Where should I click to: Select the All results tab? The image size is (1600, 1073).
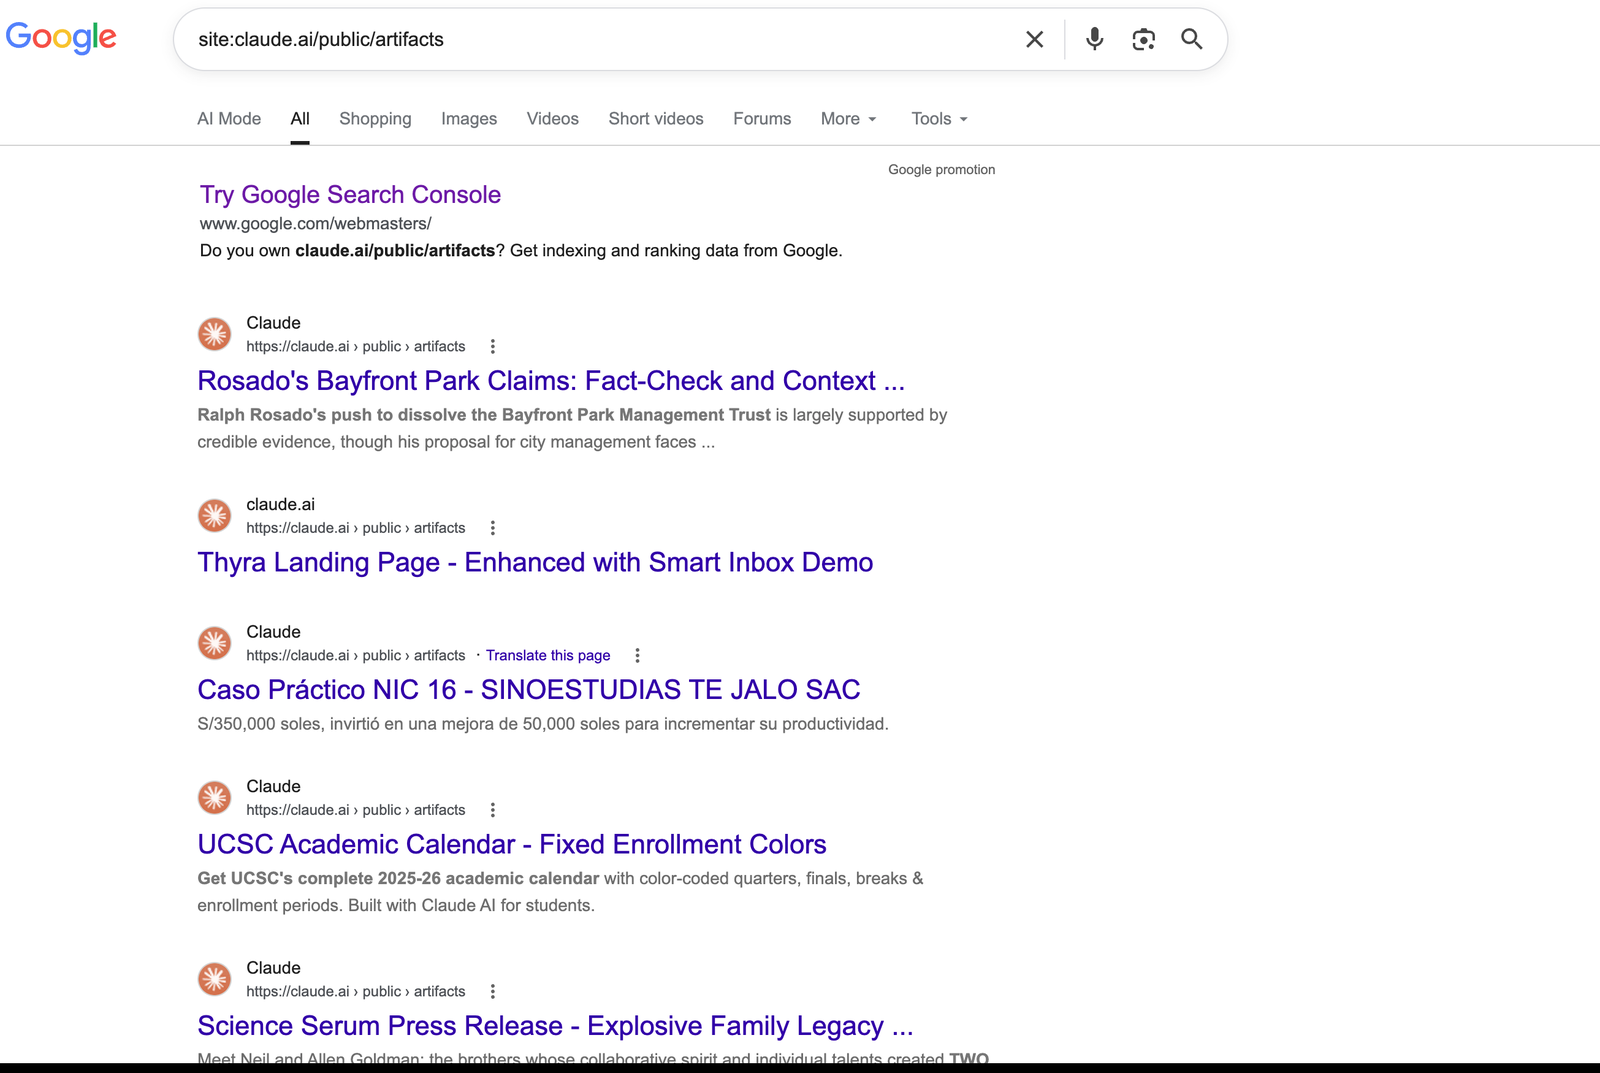300,119
